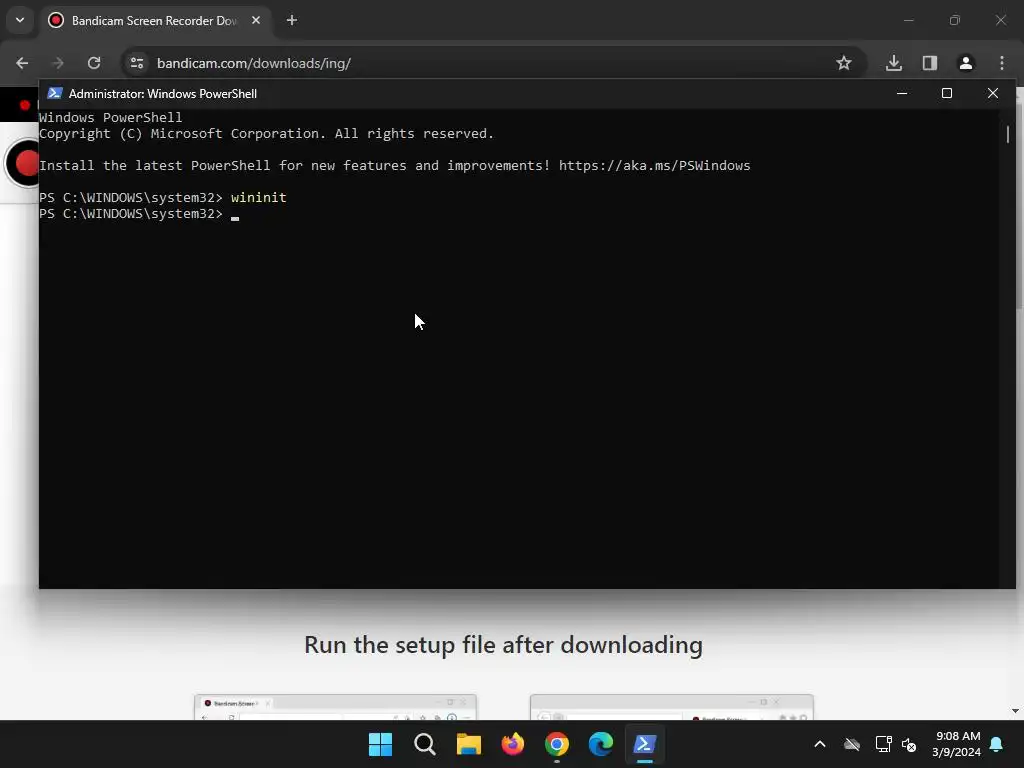The height and width of the screenshot is (768, 1024).
Task: Open Chrome downloads tray icon
Action: tap(894, 63)
